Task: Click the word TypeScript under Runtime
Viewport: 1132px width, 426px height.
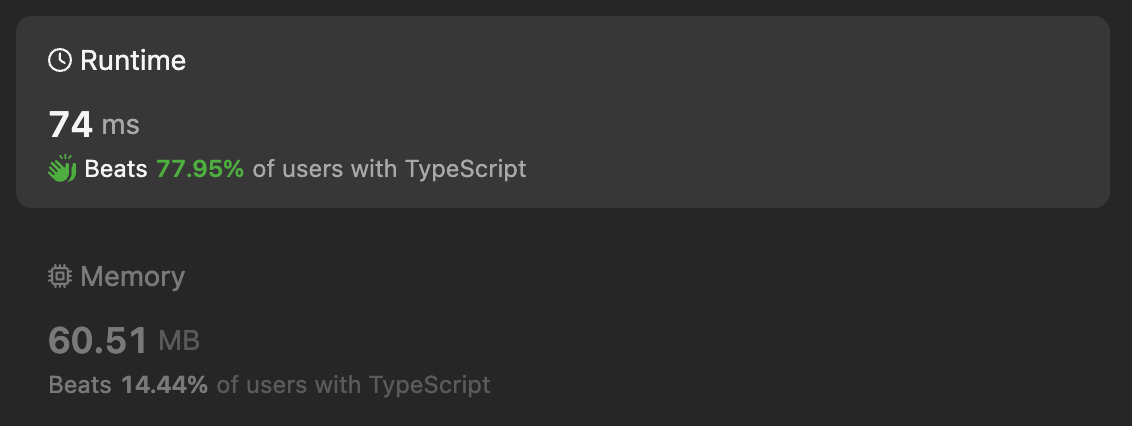Action: 465,169
